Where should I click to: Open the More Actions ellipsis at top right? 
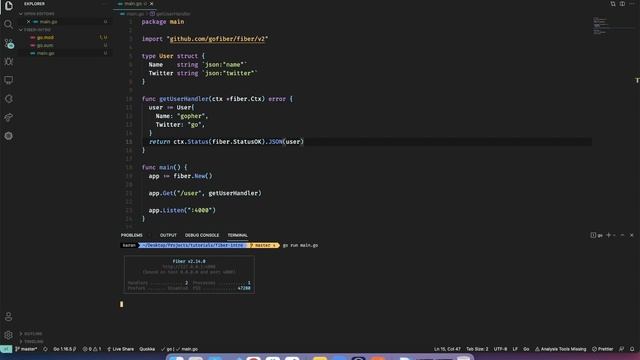(x=631, y=4)
